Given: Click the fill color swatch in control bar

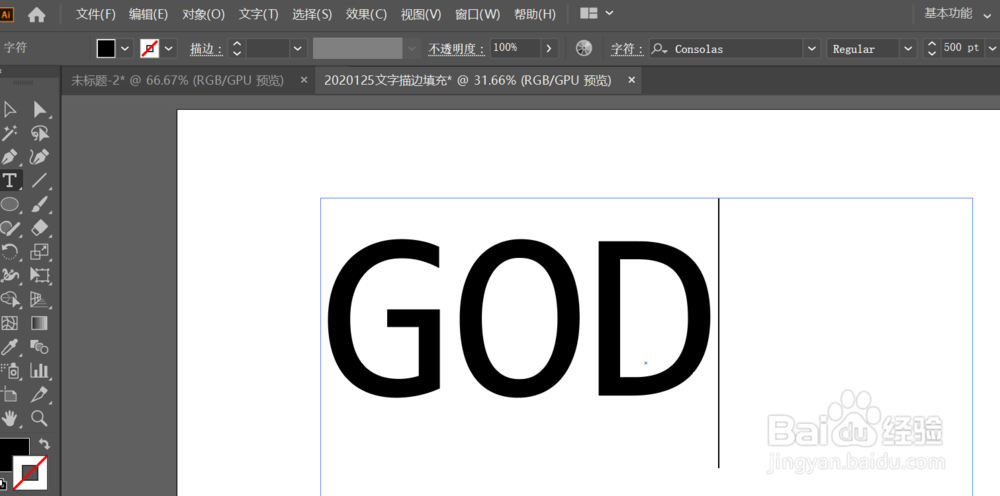Looking at the screenshot, I should [x=106, y=48].
